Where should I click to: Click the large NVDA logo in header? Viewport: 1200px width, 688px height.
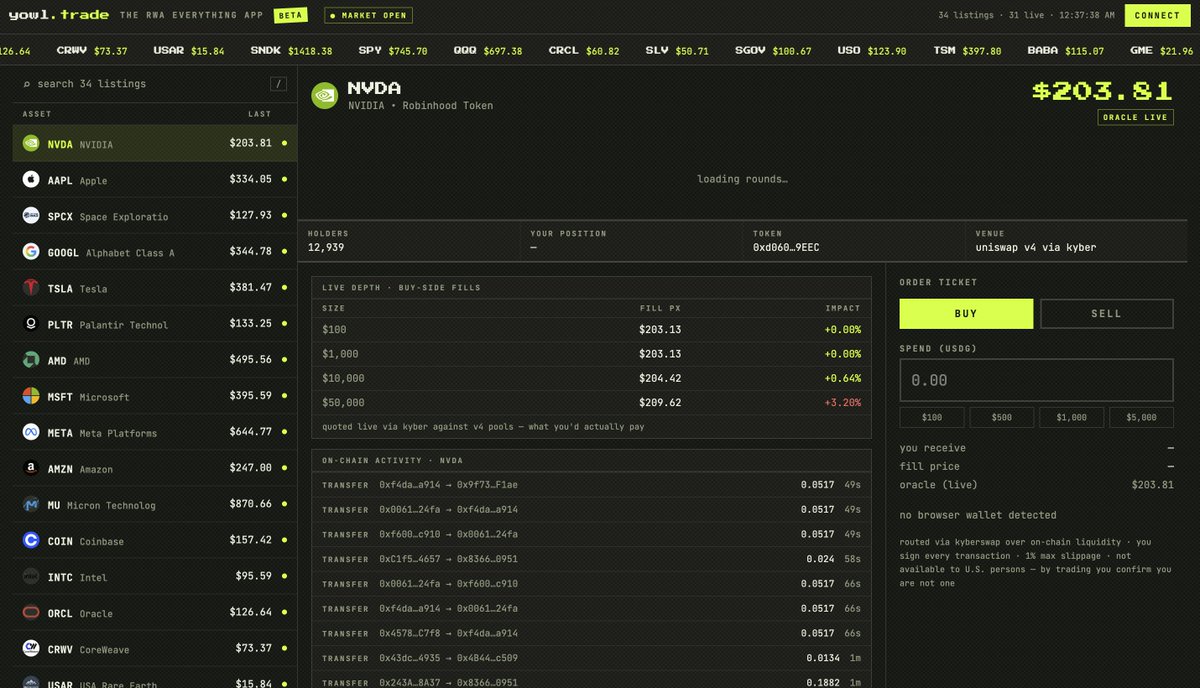(x=325, y=95)
